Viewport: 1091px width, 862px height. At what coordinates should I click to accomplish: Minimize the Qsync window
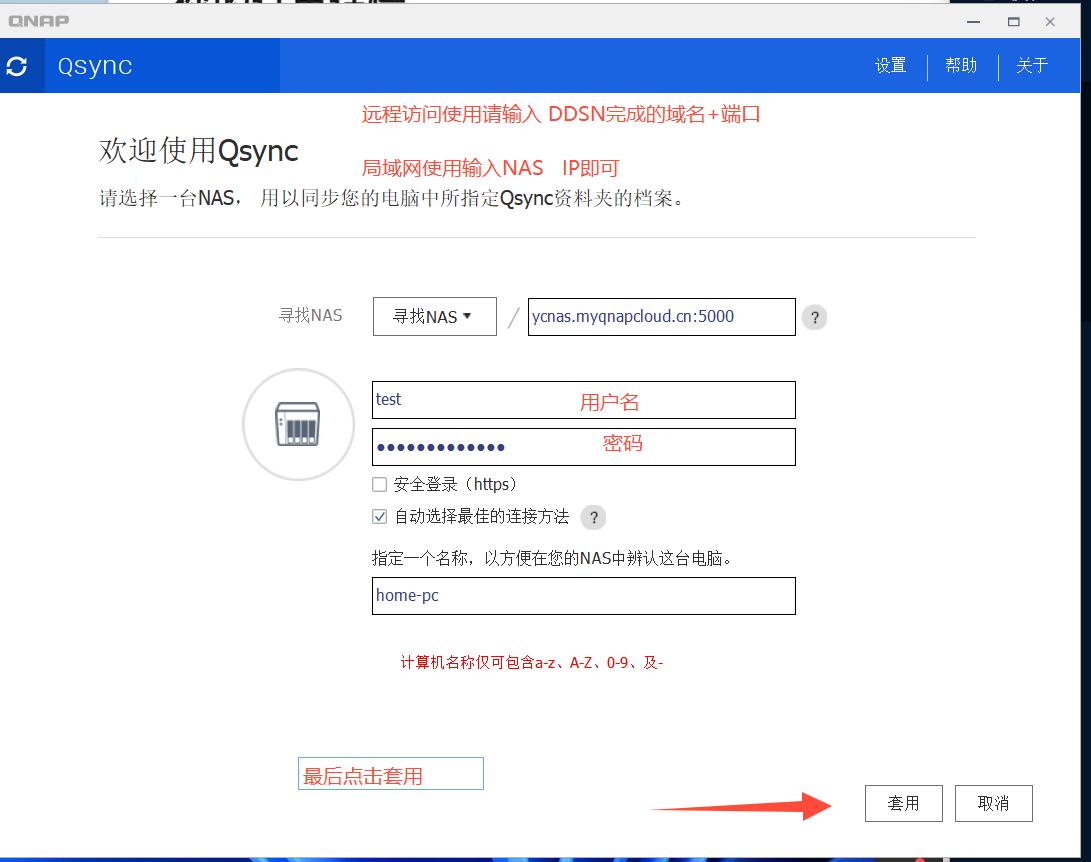pyautogui.click(x=971, y=21)
